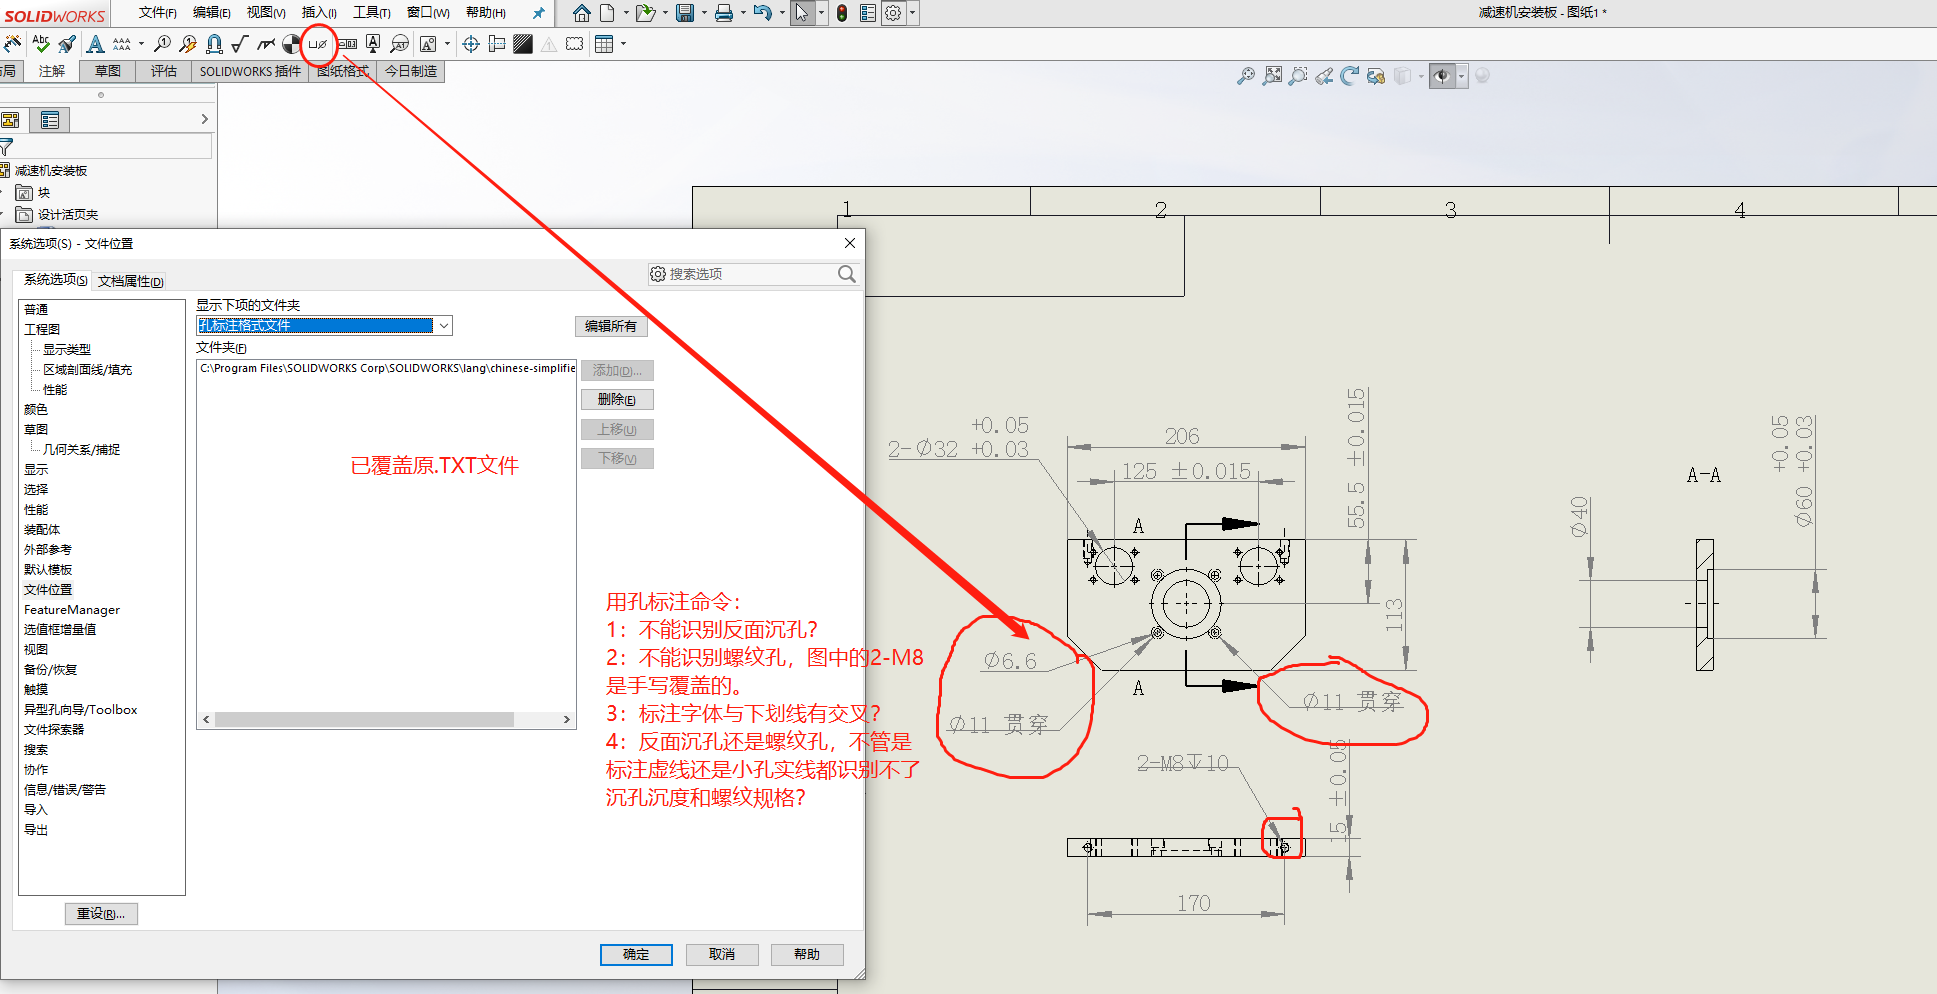Image resolution: width=1937 pixels, height=994 pixels.
Task: Pin the menu bar with the pushpin
Action: click(x=538, y=13)
